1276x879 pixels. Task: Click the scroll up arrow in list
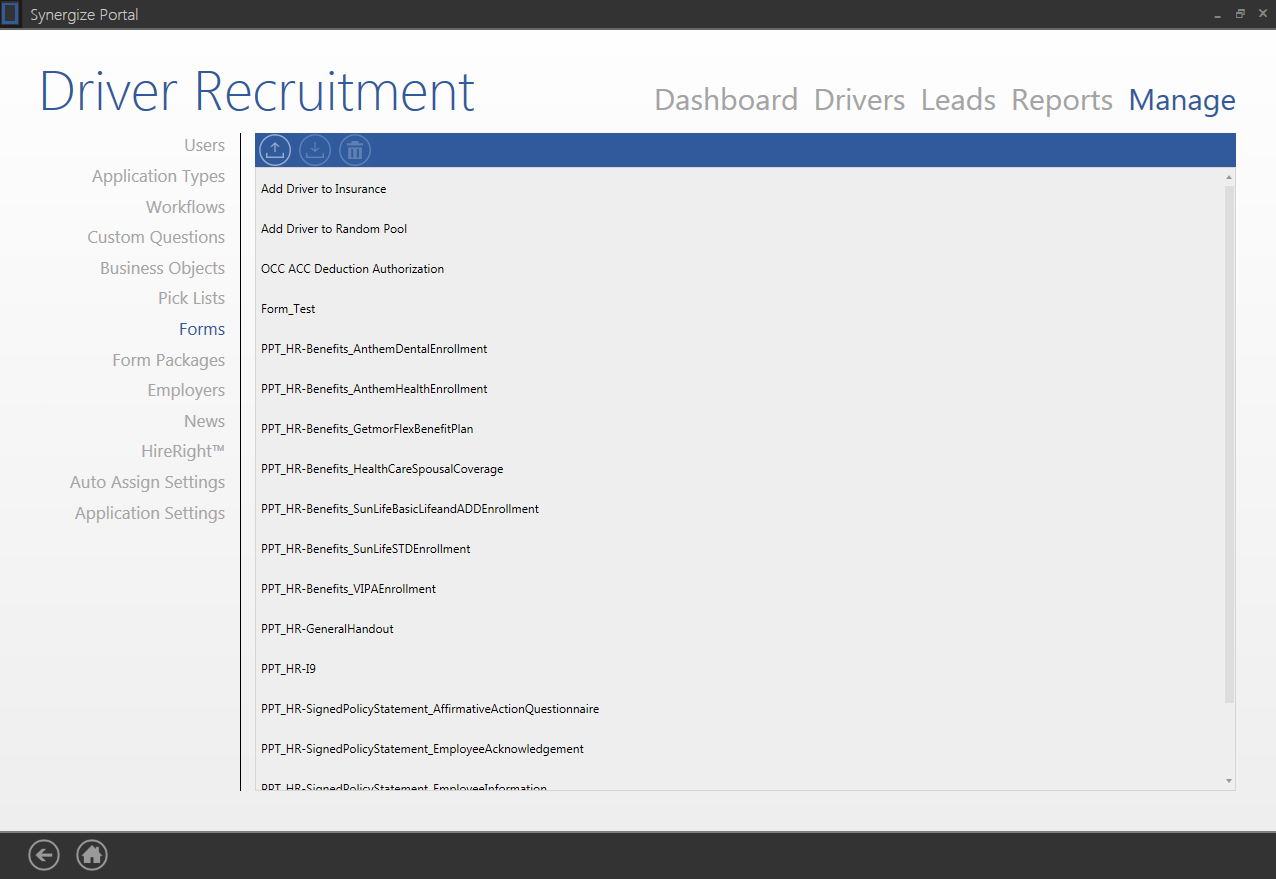pyautogui.click(x=1229, y=177)
